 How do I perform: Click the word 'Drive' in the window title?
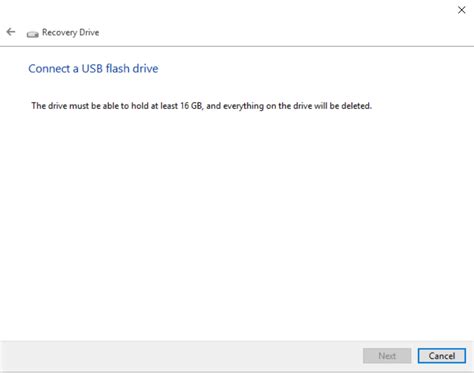(x=89, y=33)
